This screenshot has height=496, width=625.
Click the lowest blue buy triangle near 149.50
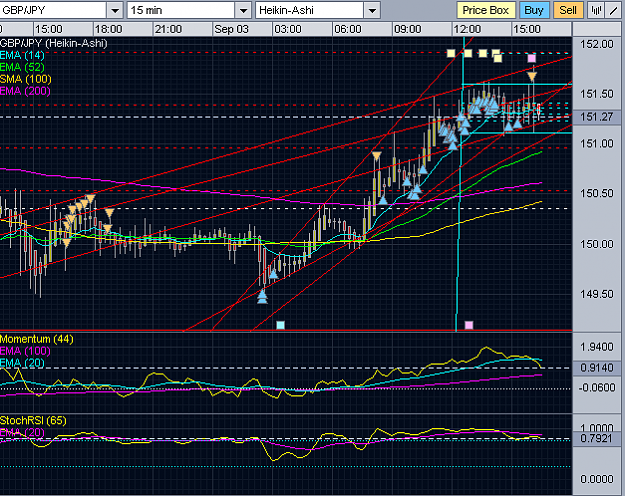point(262,297)
